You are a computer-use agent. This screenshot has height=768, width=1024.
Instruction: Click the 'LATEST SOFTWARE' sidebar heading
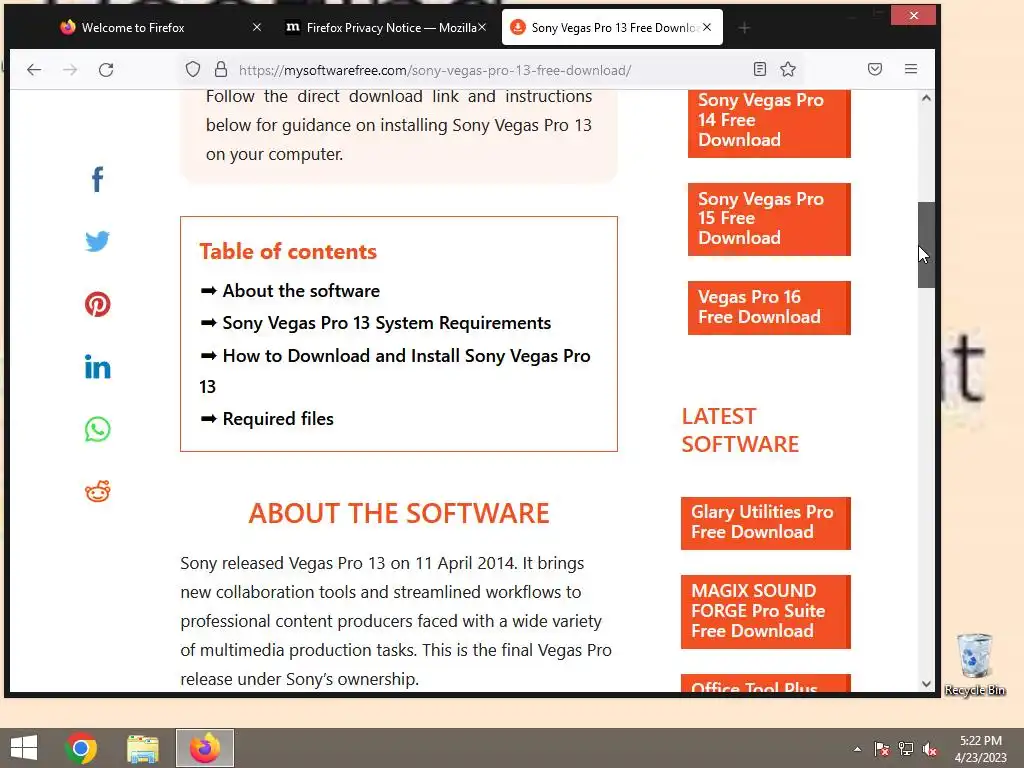click(740, 430)
